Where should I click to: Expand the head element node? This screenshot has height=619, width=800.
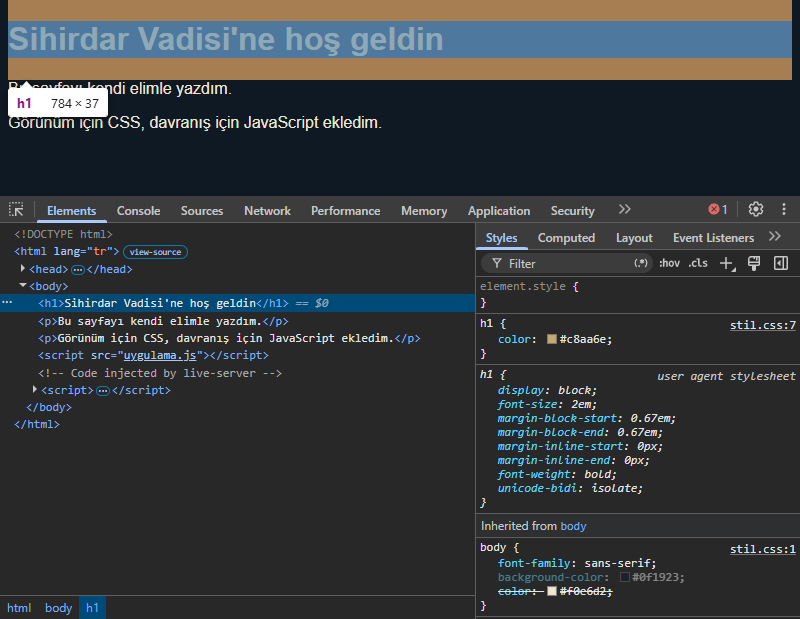(22, 268)
